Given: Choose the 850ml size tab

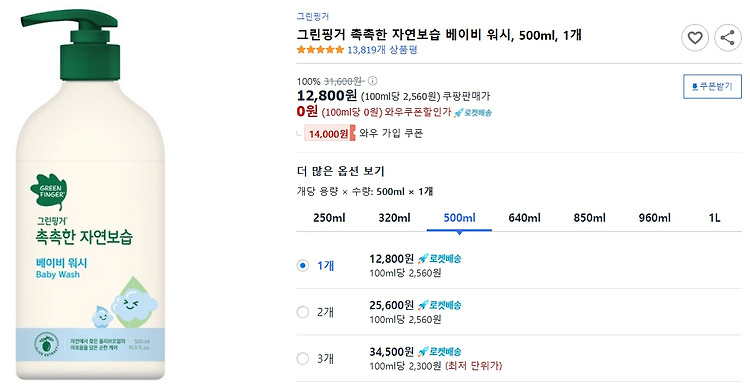Looking at the screenshot, I should [x=589, y=218].
